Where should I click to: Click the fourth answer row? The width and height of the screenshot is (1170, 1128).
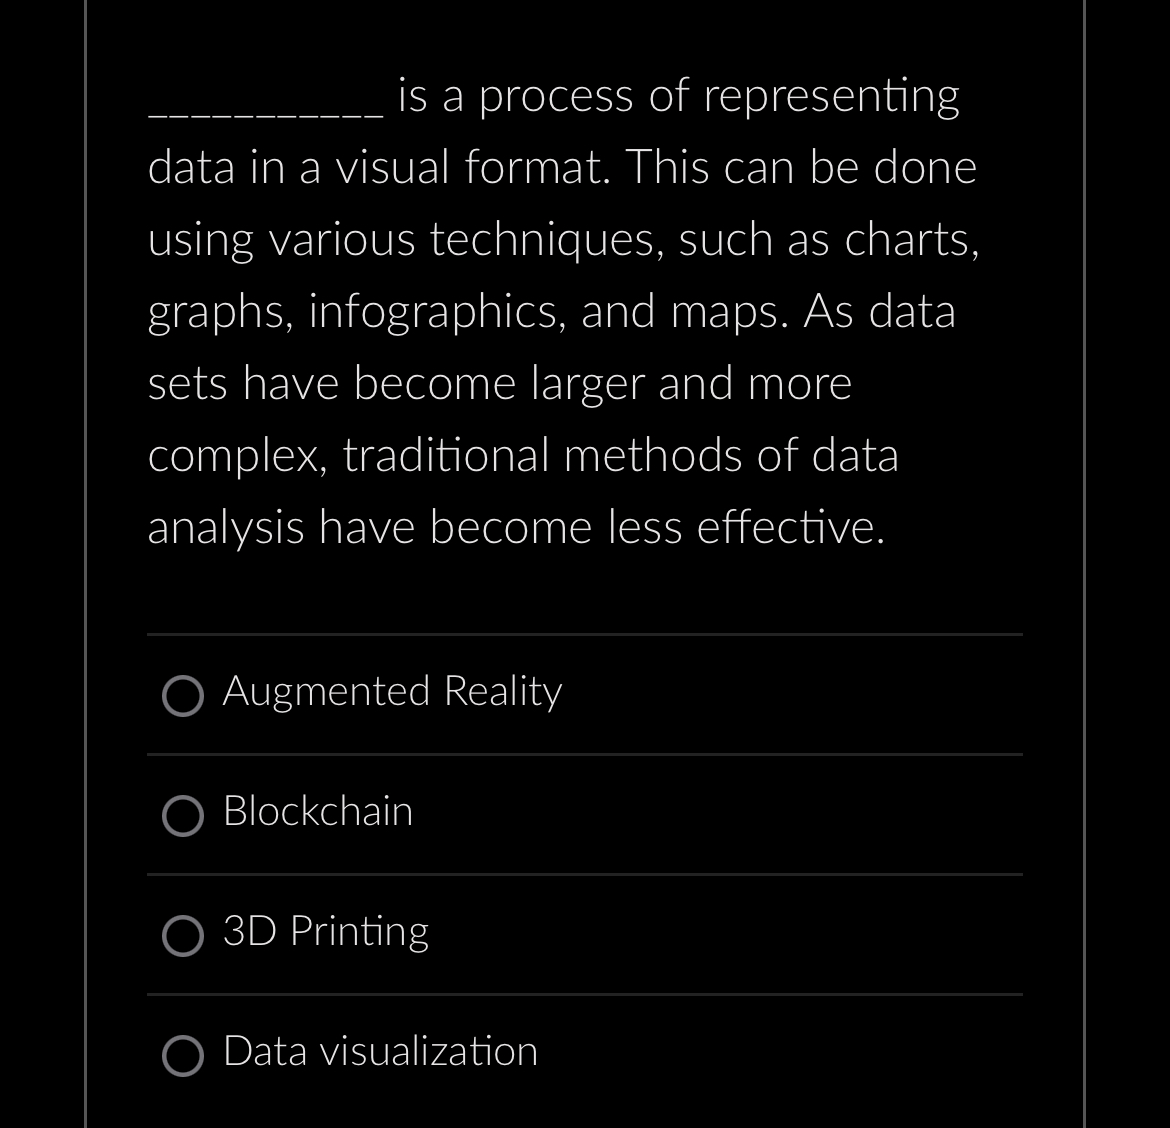585,1054
